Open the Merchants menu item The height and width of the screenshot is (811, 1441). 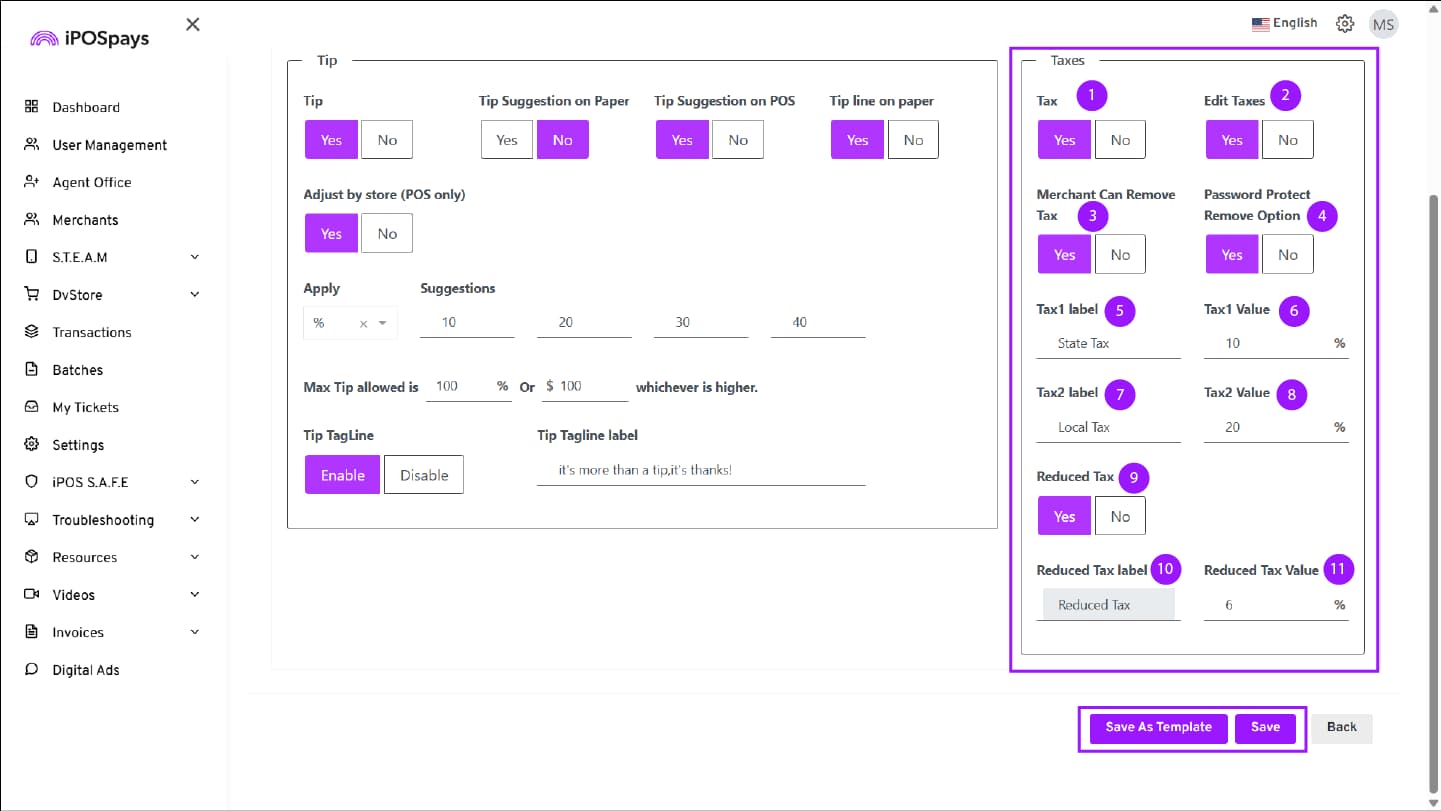85,220
